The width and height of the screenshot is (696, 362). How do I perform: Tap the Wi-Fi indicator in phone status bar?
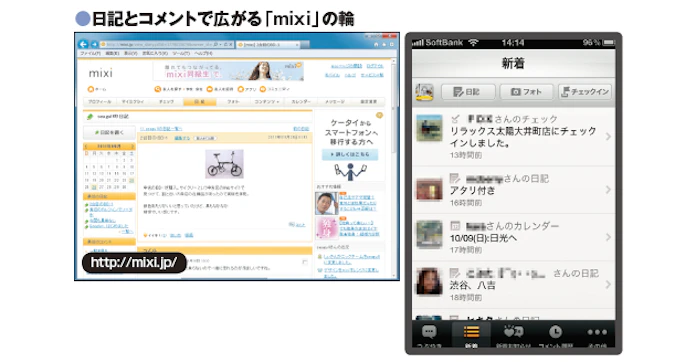pyautogui.click(x=473, y=43)
